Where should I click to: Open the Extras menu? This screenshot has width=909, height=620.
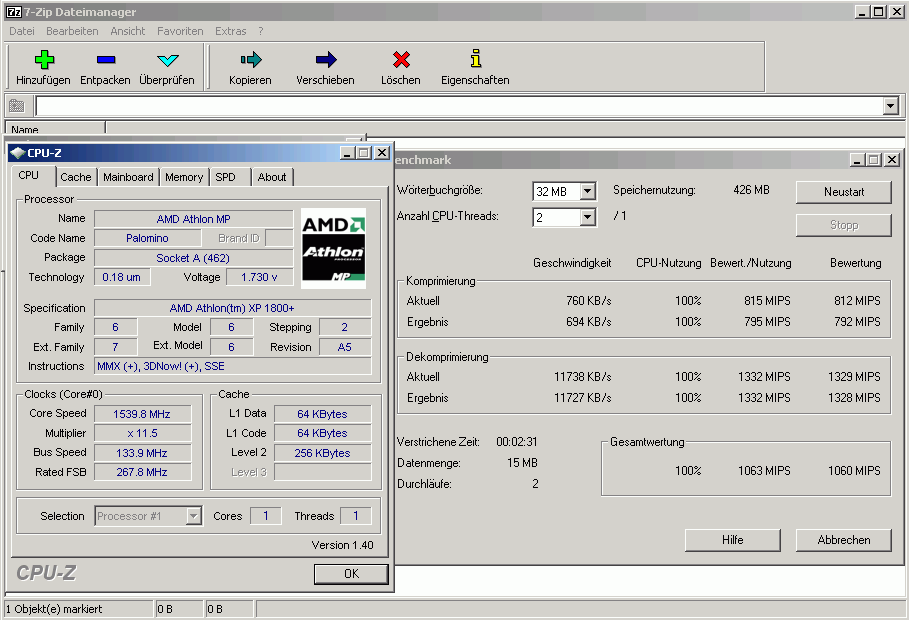tap(231, 31)
